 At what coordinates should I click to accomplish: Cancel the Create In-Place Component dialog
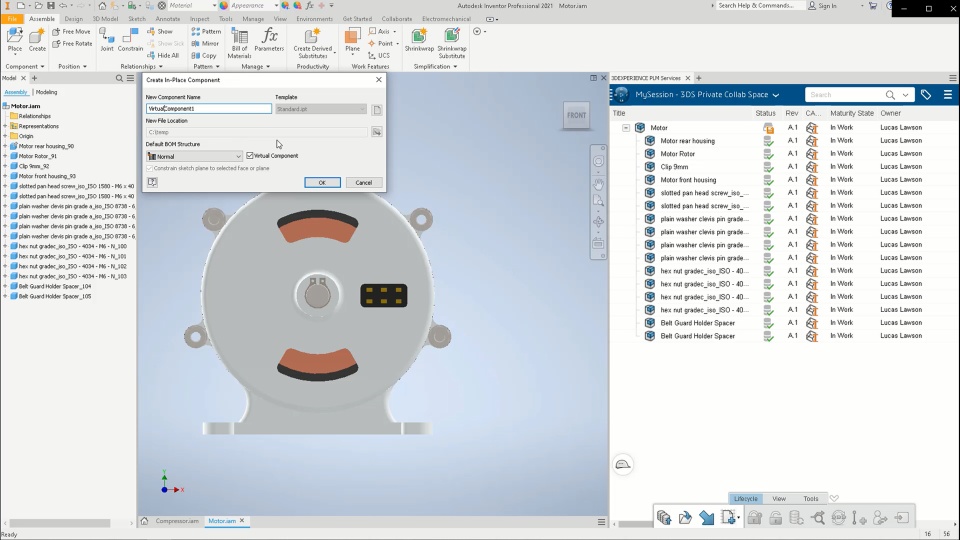364,183
